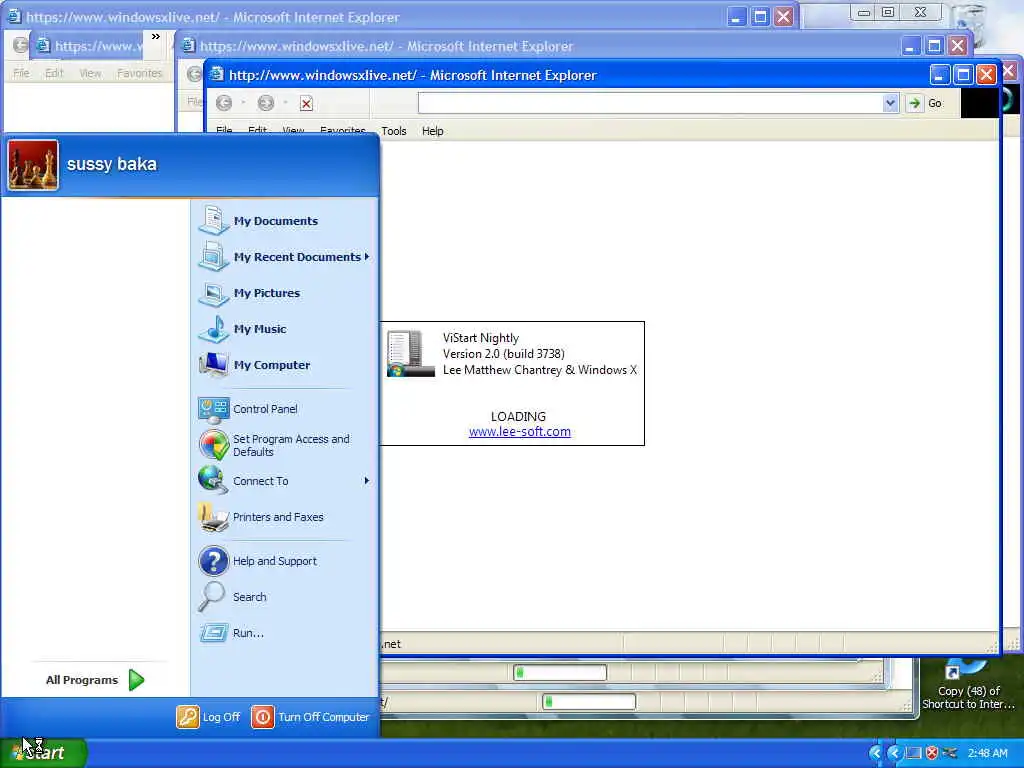
Task: Open the Tools menu in front IE window
Action: 394,131
